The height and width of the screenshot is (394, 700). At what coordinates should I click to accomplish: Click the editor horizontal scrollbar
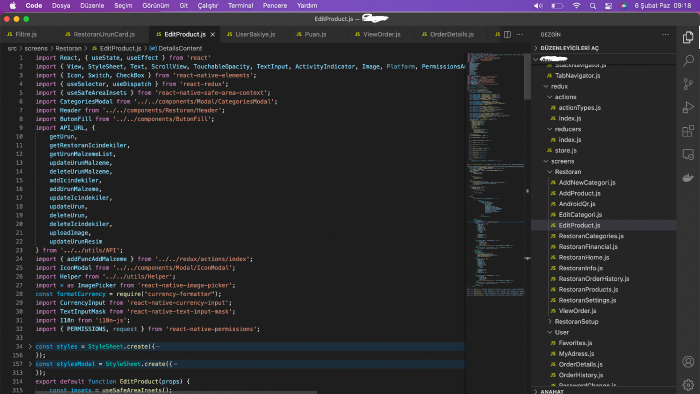click(x=176, y=393)
